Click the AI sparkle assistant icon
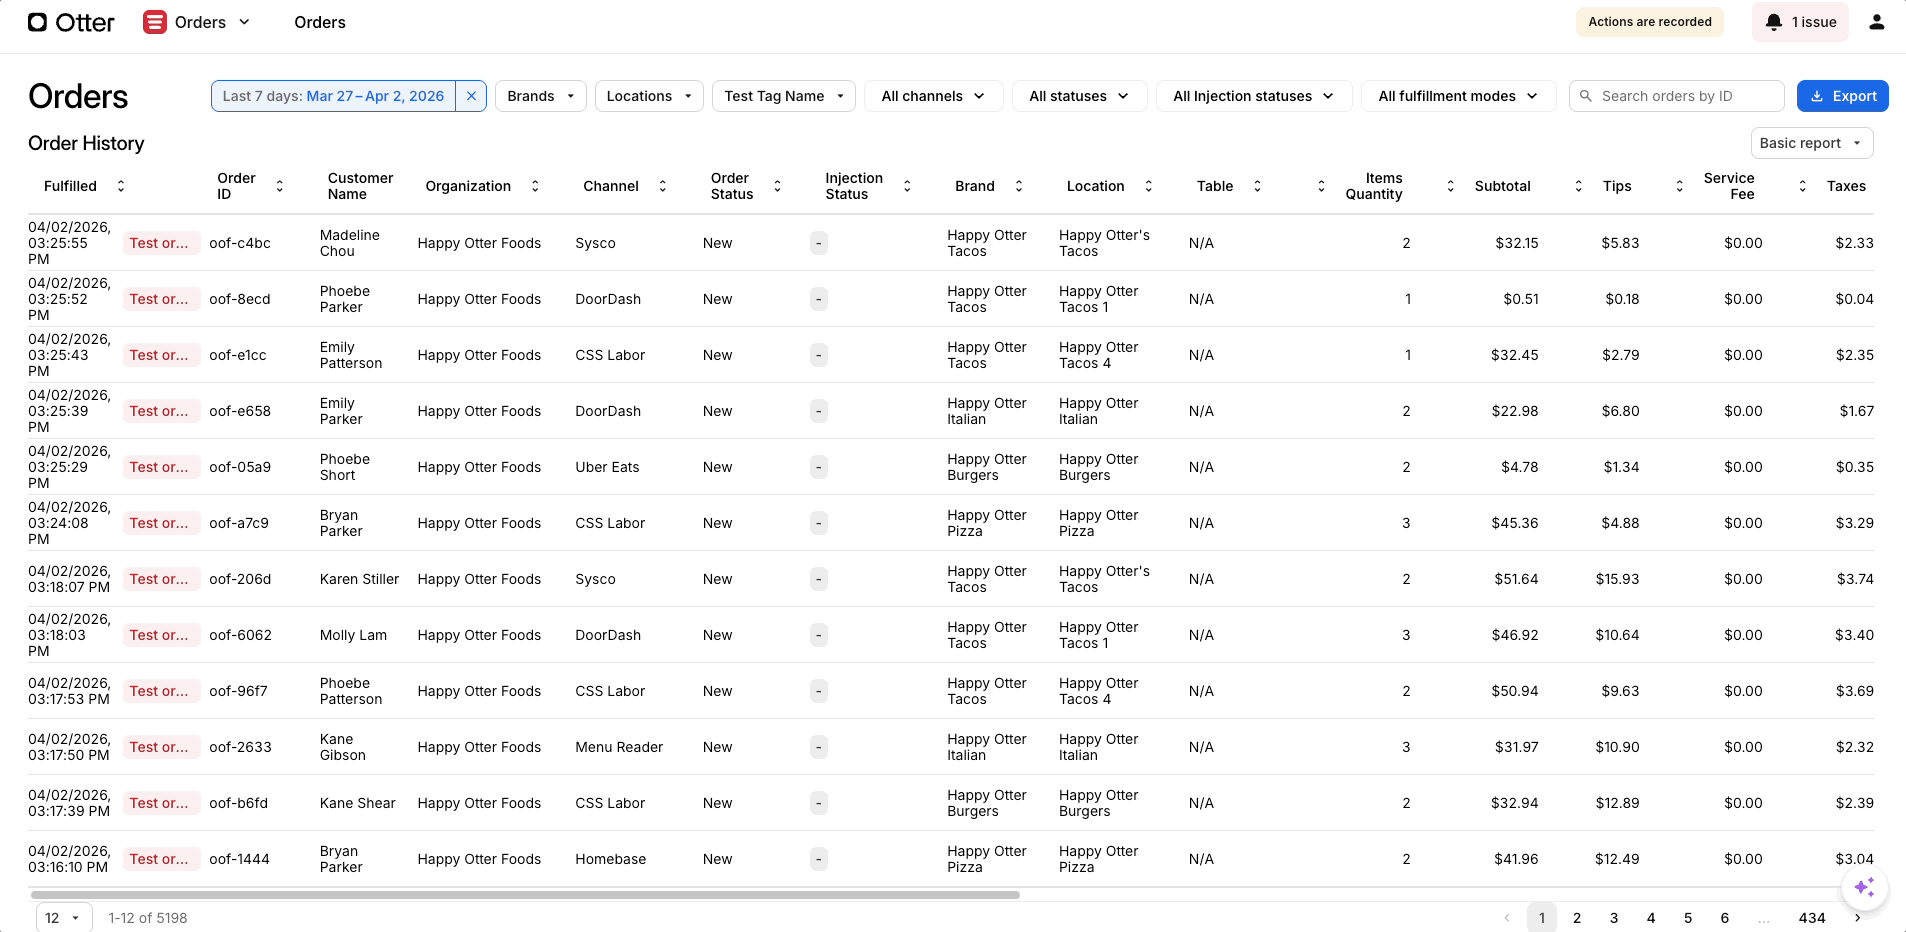1906x932 pixels. coord(1863,887)
